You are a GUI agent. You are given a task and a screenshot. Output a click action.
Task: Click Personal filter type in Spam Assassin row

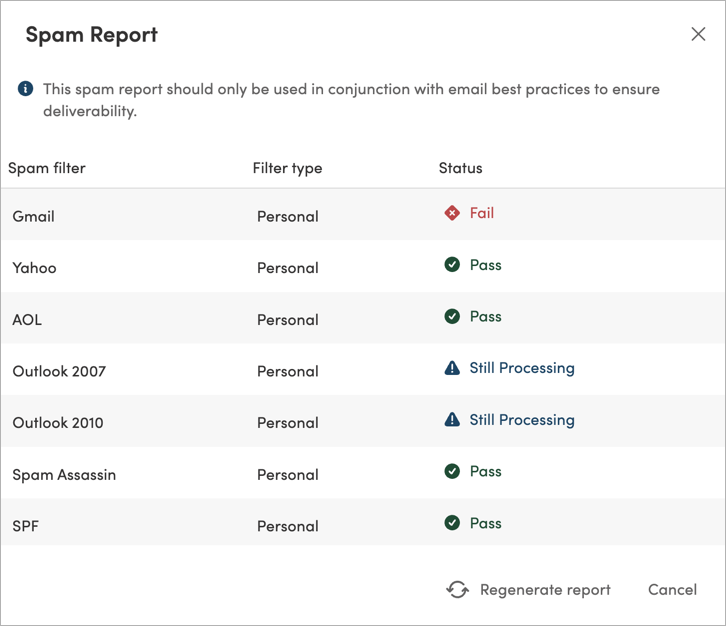click(288, 475)
